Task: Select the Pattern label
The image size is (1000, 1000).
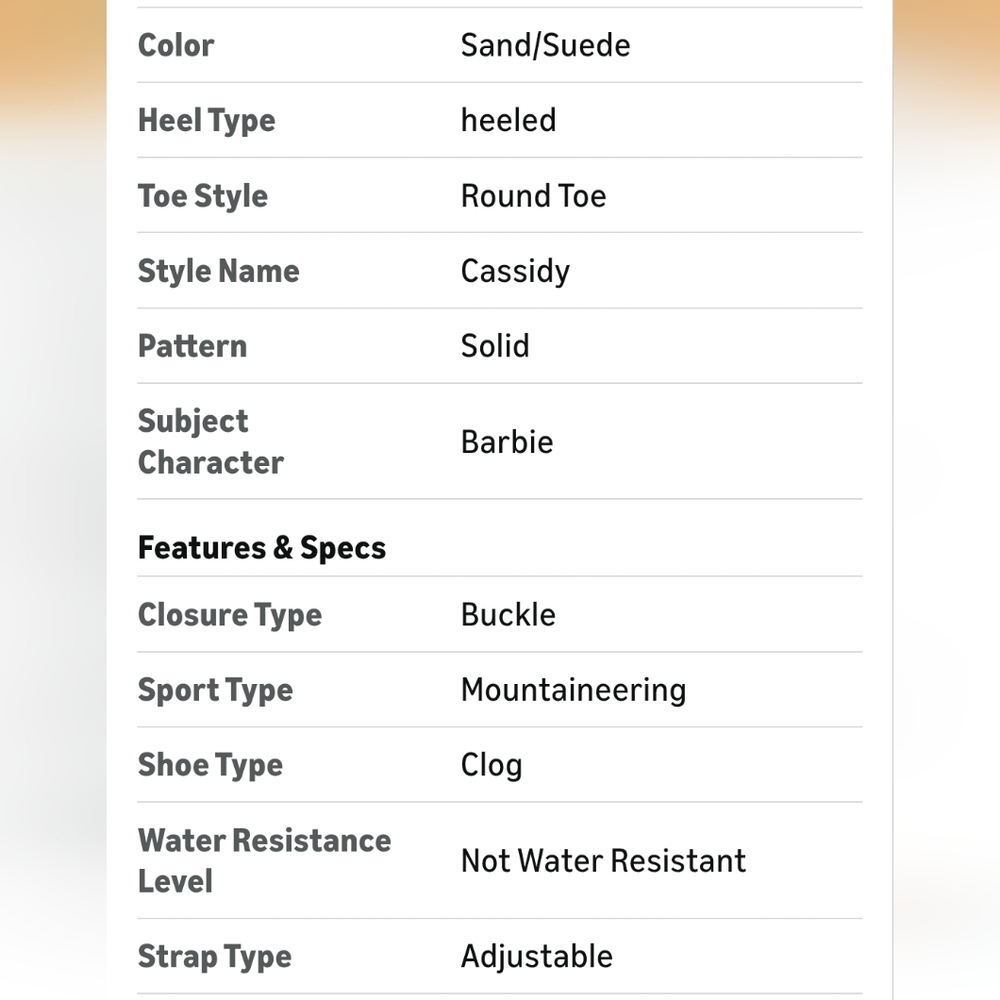Action: 193,346
